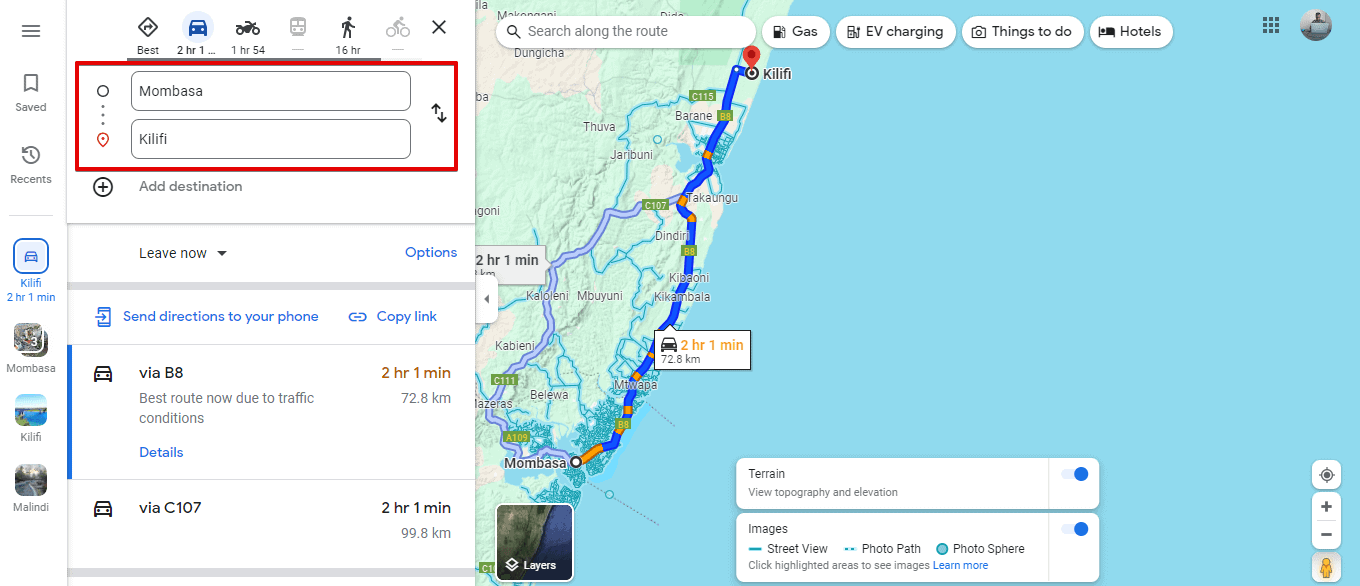Image resolution: width=1360 pixels, height=586 pixels.
Task: Click the Mtwapa map label
Action: (636, 384)
